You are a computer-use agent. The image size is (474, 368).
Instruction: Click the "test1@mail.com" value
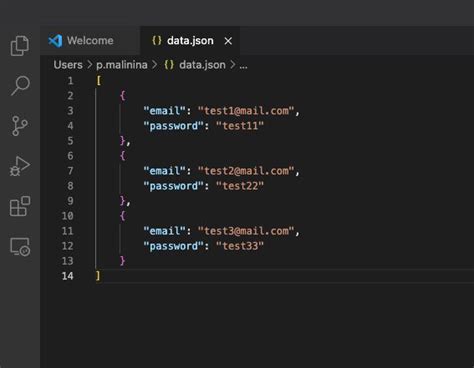[x=246, y=111]
